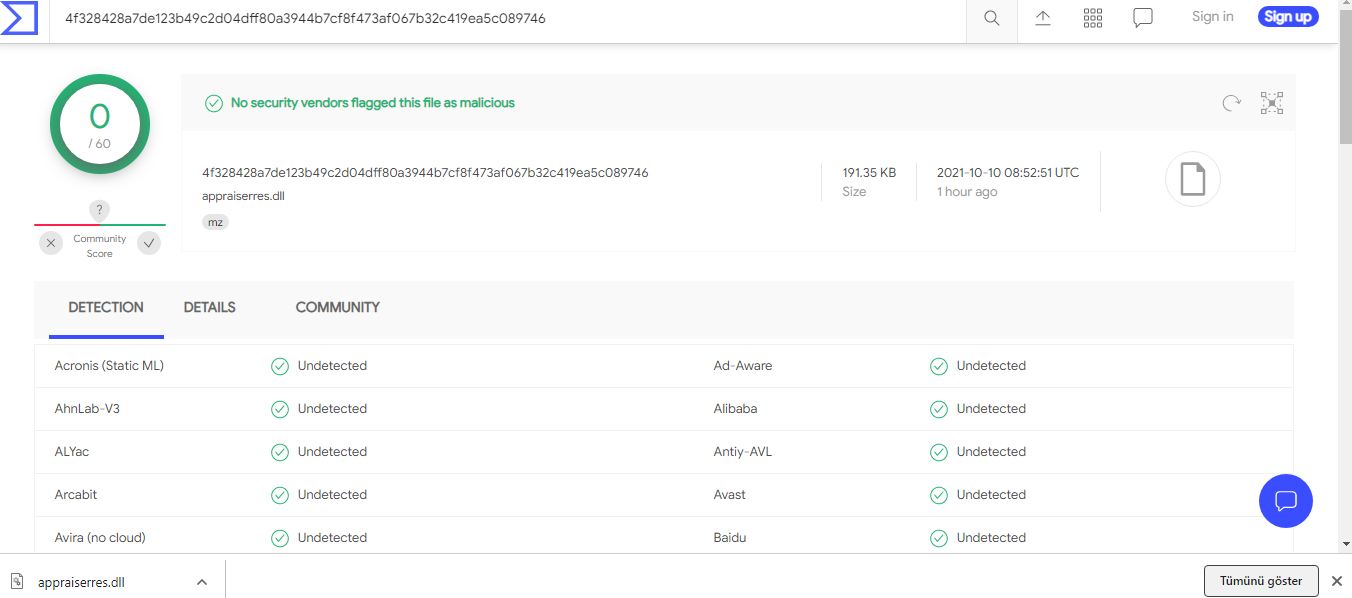Switch to the DETAILS tab
This screenshot has height=598, width=1352.
point(210,308)
